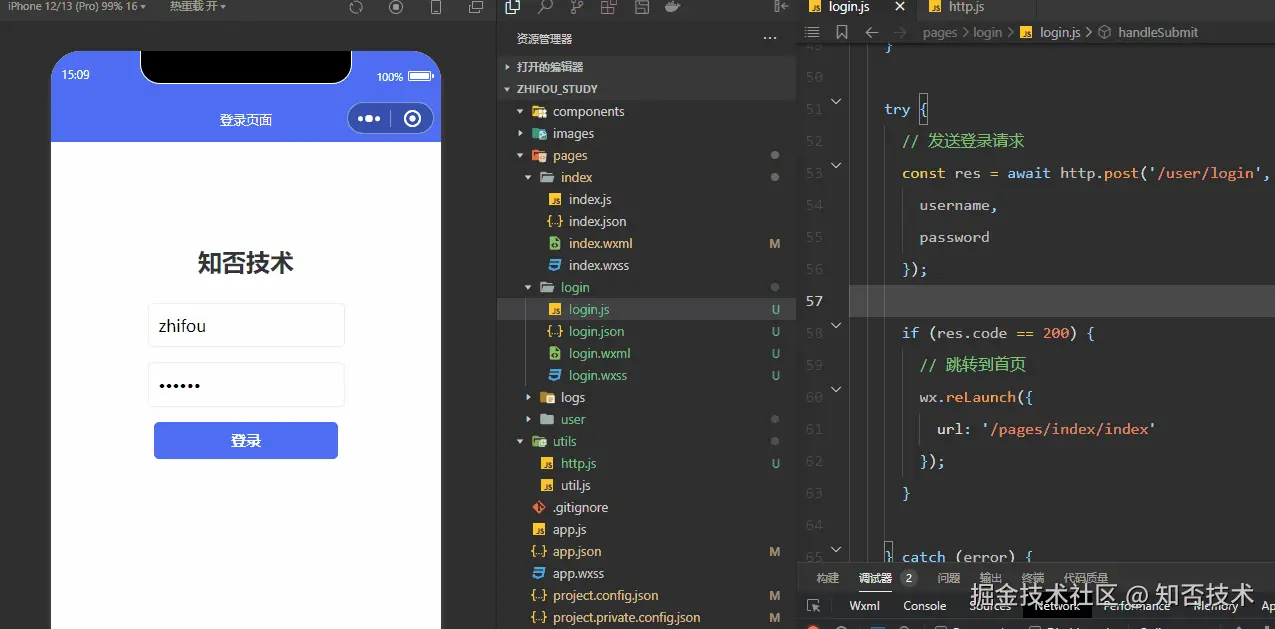Open index.wxml file
Viewport: 1275px width, 629px height.
600,243
